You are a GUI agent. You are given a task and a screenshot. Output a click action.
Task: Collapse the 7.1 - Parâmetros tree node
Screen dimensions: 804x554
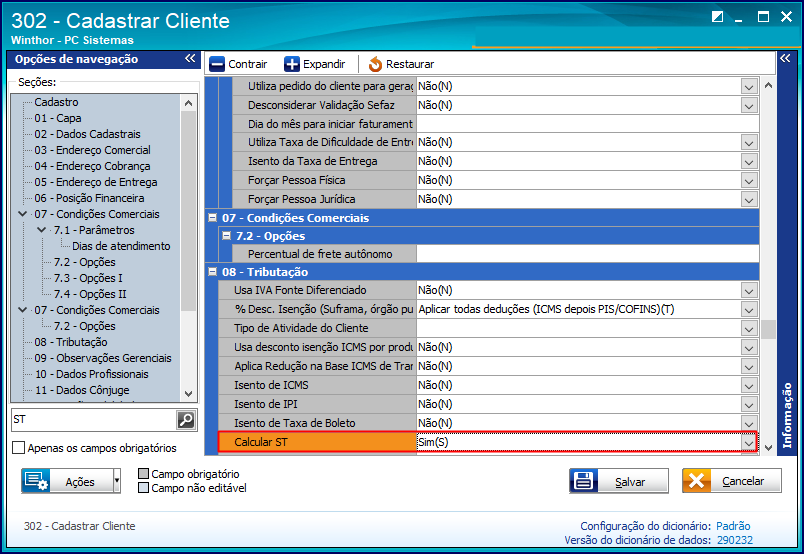click(42, 230)
